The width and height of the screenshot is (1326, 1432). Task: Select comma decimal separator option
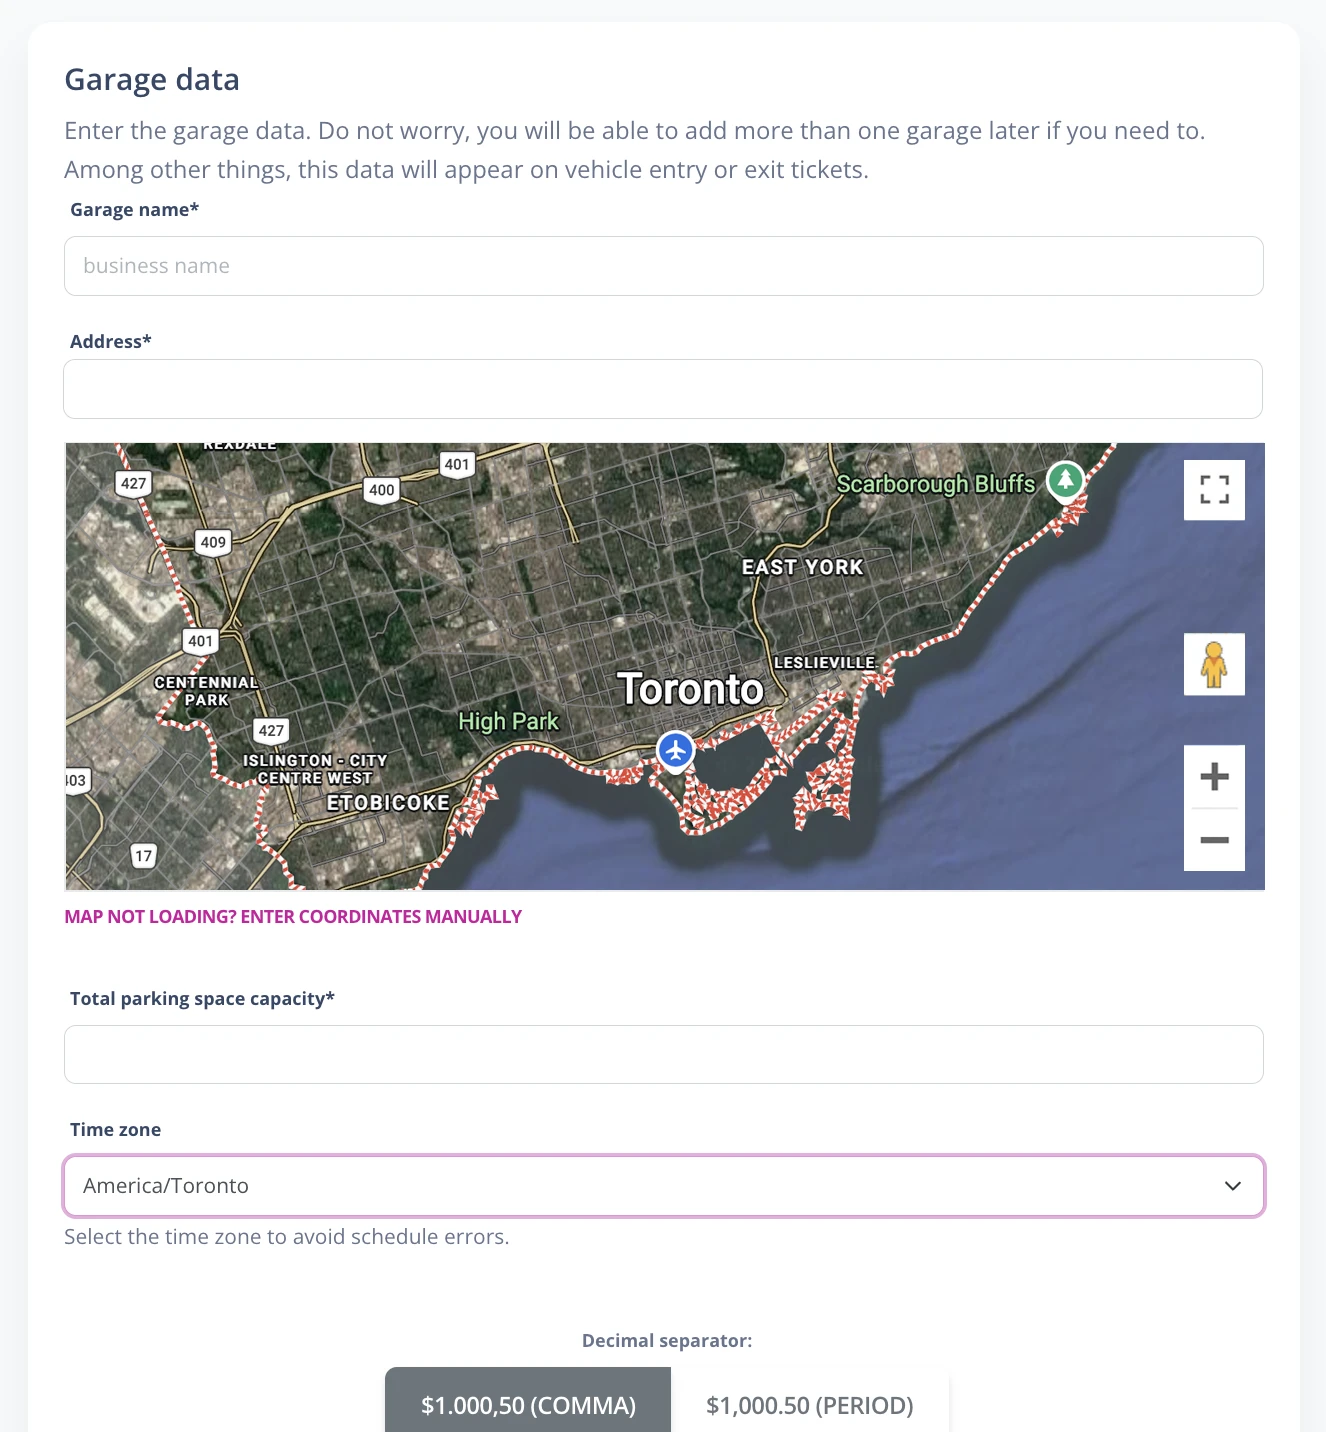point(528,1400)
